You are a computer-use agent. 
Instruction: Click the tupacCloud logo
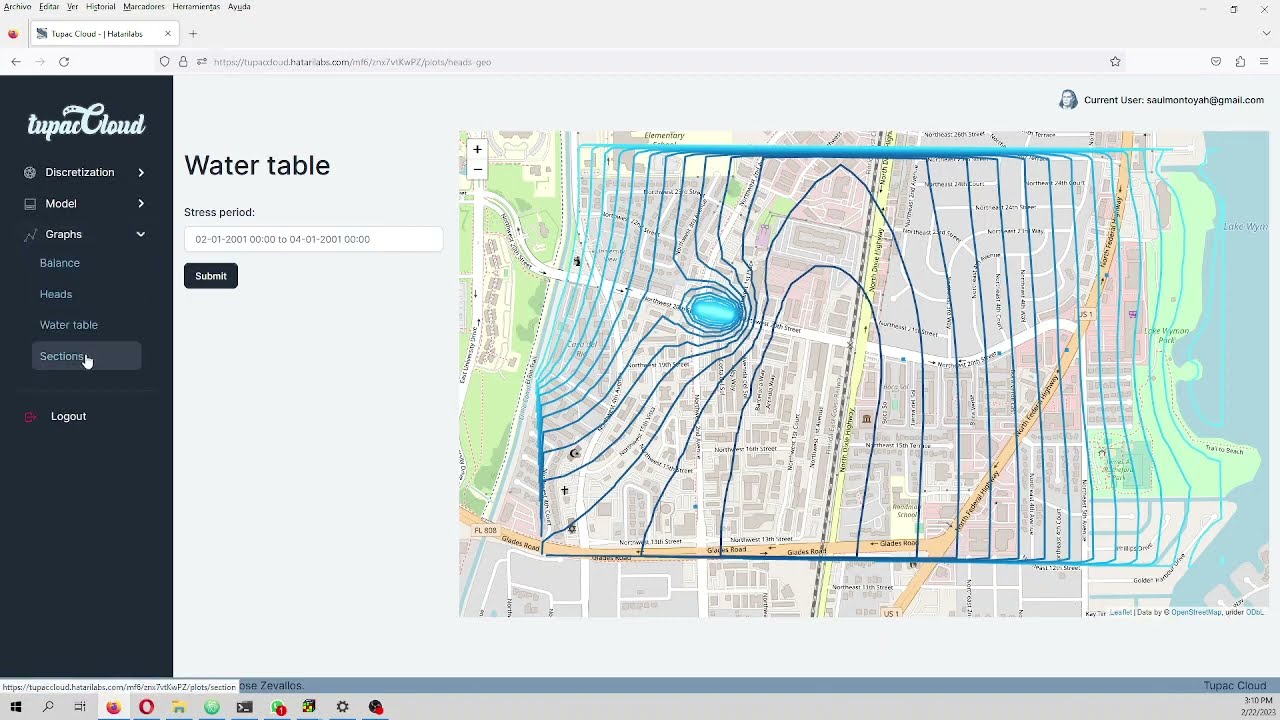tap(86, 121)
